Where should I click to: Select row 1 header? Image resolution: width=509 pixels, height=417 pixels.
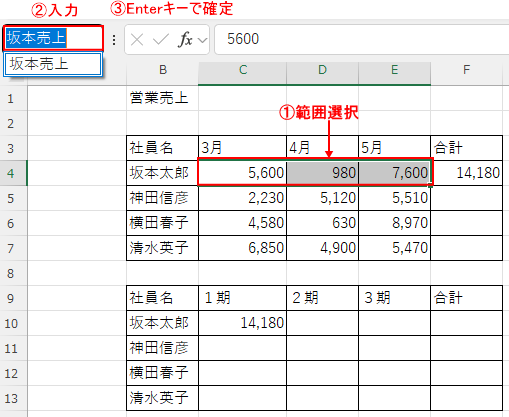(x=13, y=98)
